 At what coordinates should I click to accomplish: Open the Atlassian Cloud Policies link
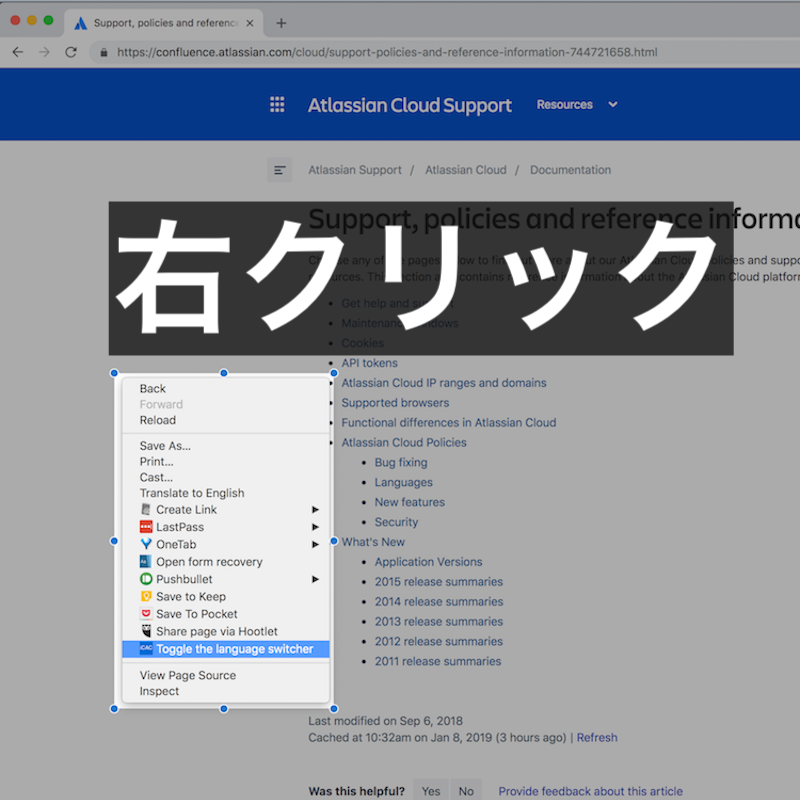point(404,442)
